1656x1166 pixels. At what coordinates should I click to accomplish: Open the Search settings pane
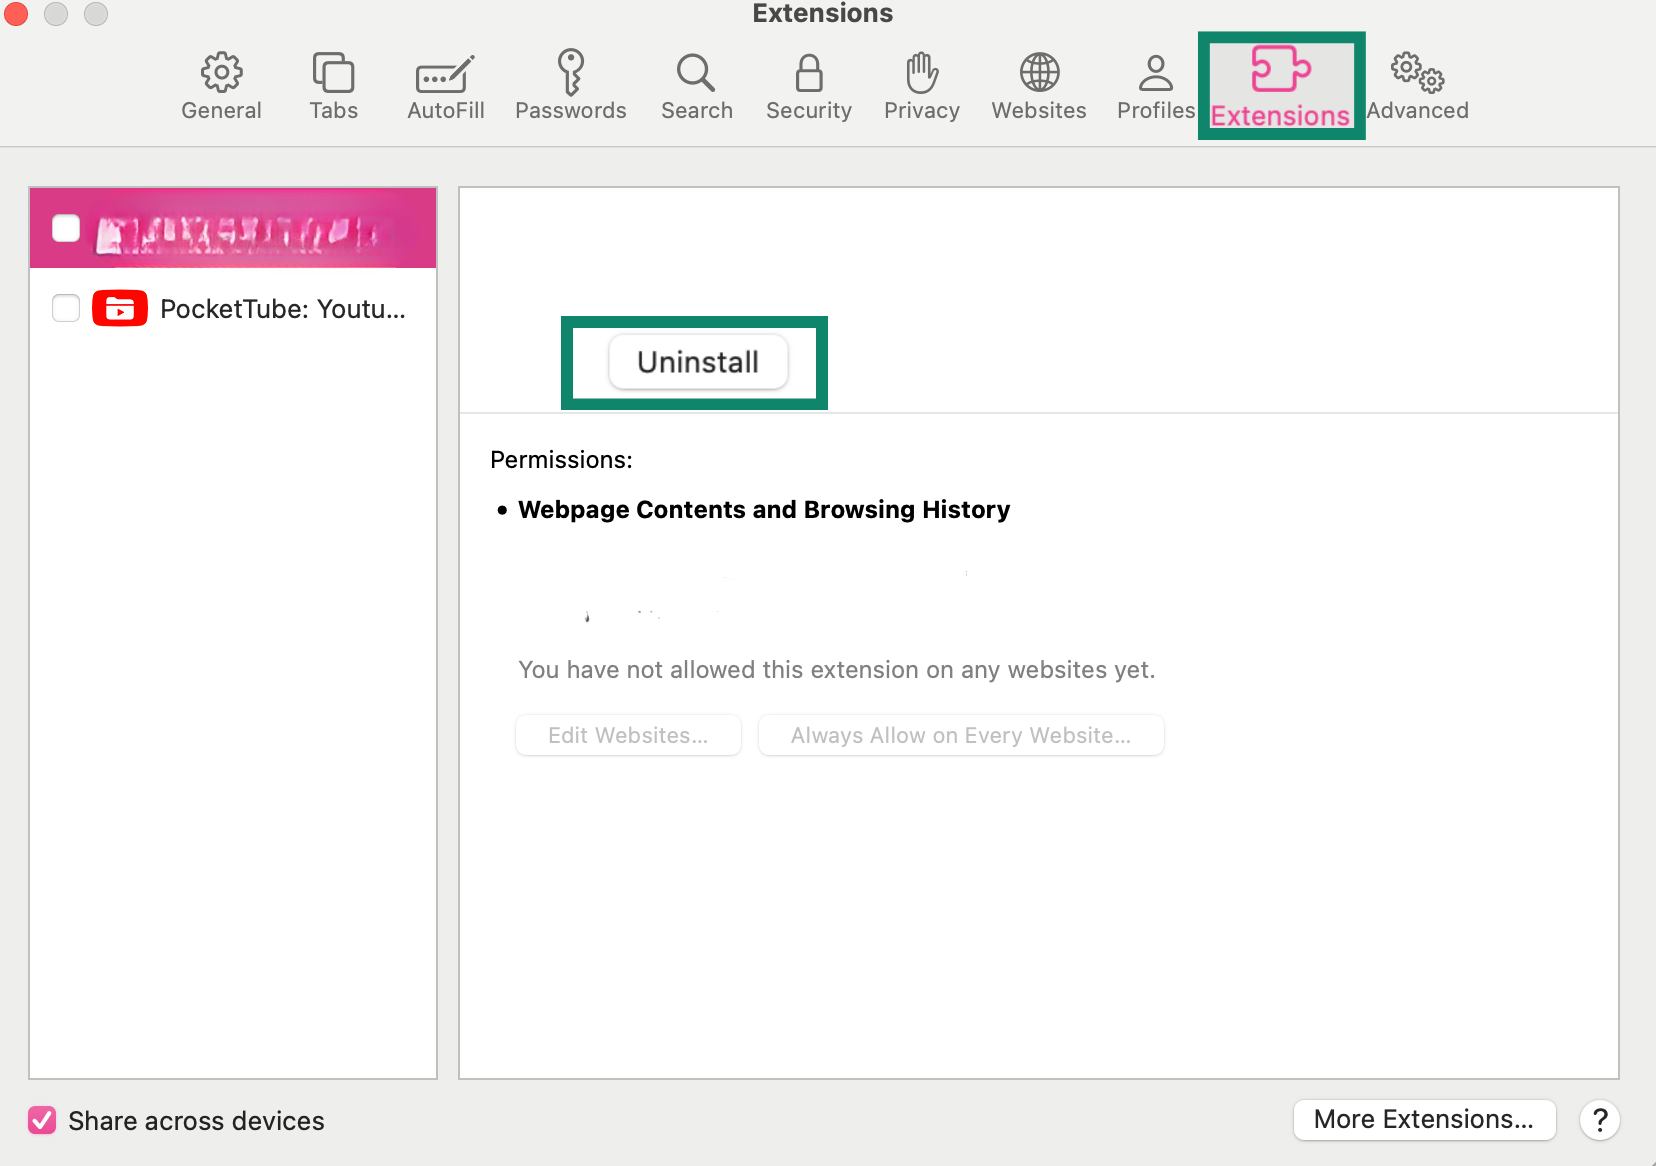point(696,85)
